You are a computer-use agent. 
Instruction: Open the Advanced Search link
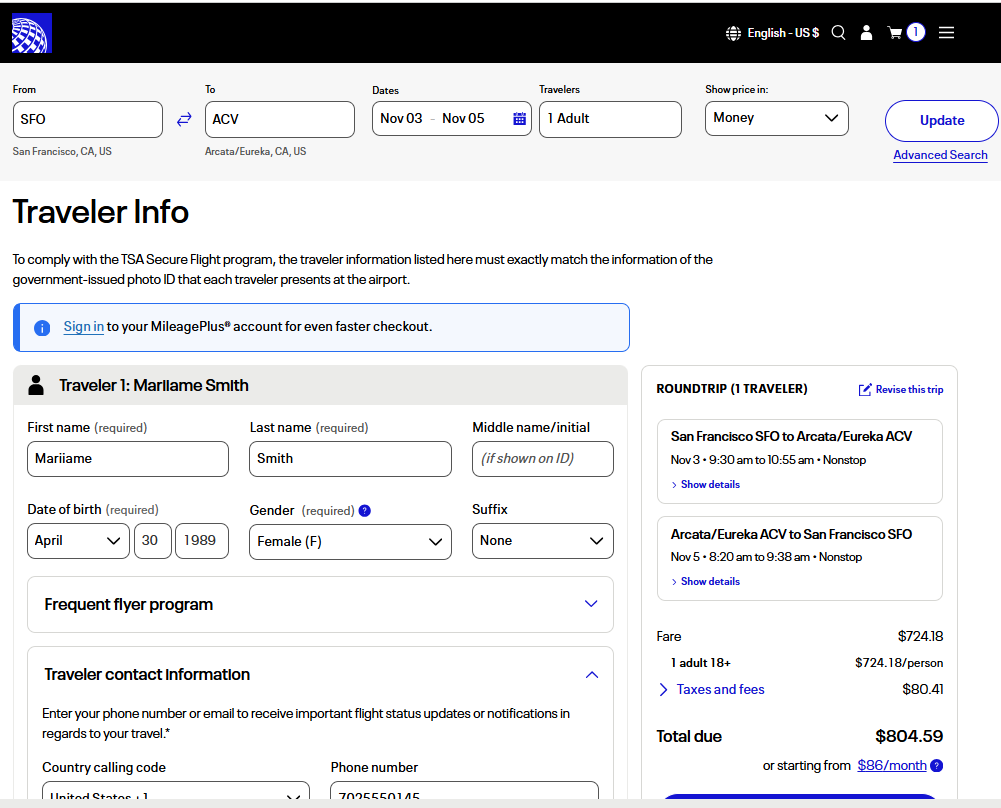point(940,155)
